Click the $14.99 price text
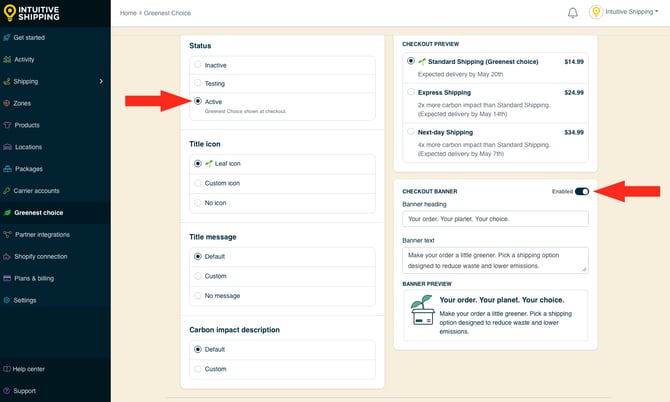 click(574, 62)
